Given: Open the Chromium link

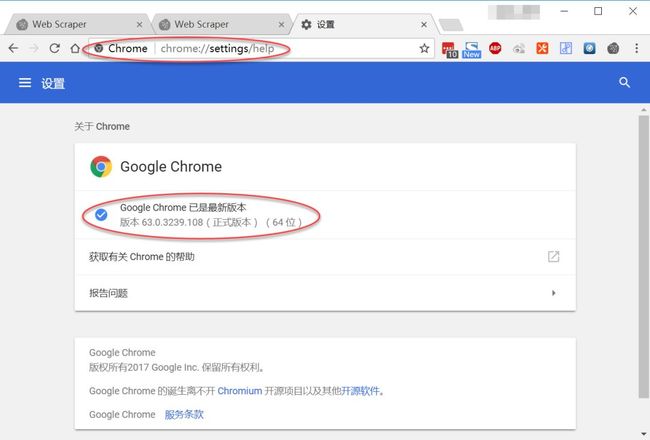Looking at the screenshot, I should click(240, 391).
